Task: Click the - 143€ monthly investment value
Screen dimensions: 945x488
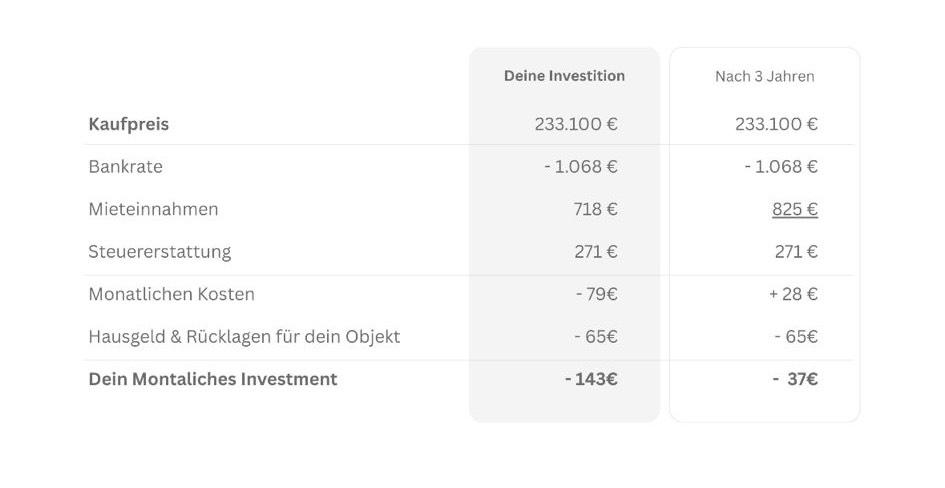Action: click(x=590, y=379)
